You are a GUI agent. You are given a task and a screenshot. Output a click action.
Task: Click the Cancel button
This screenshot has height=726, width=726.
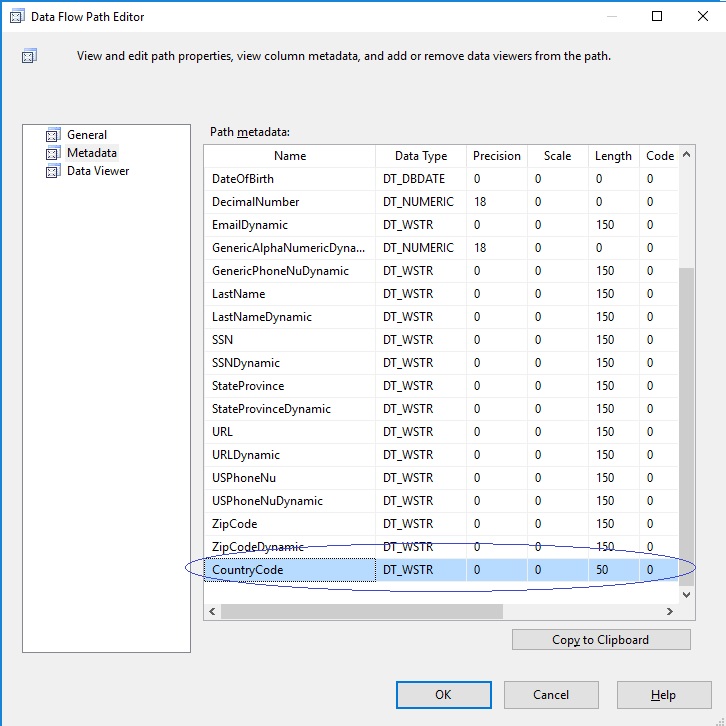(551, 695)
